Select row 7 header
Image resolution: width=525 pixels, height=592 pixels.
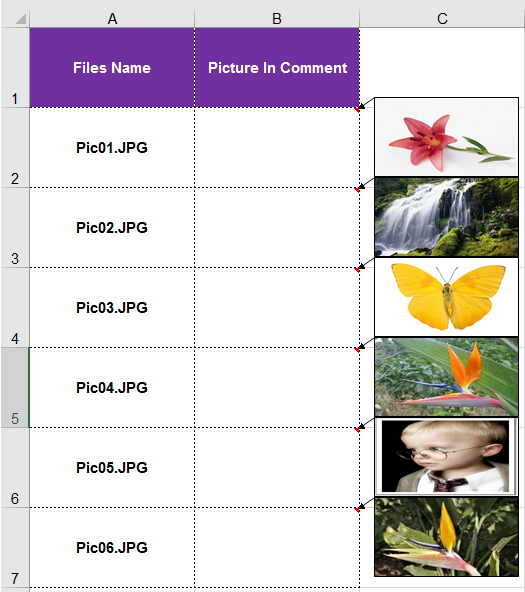15,547
